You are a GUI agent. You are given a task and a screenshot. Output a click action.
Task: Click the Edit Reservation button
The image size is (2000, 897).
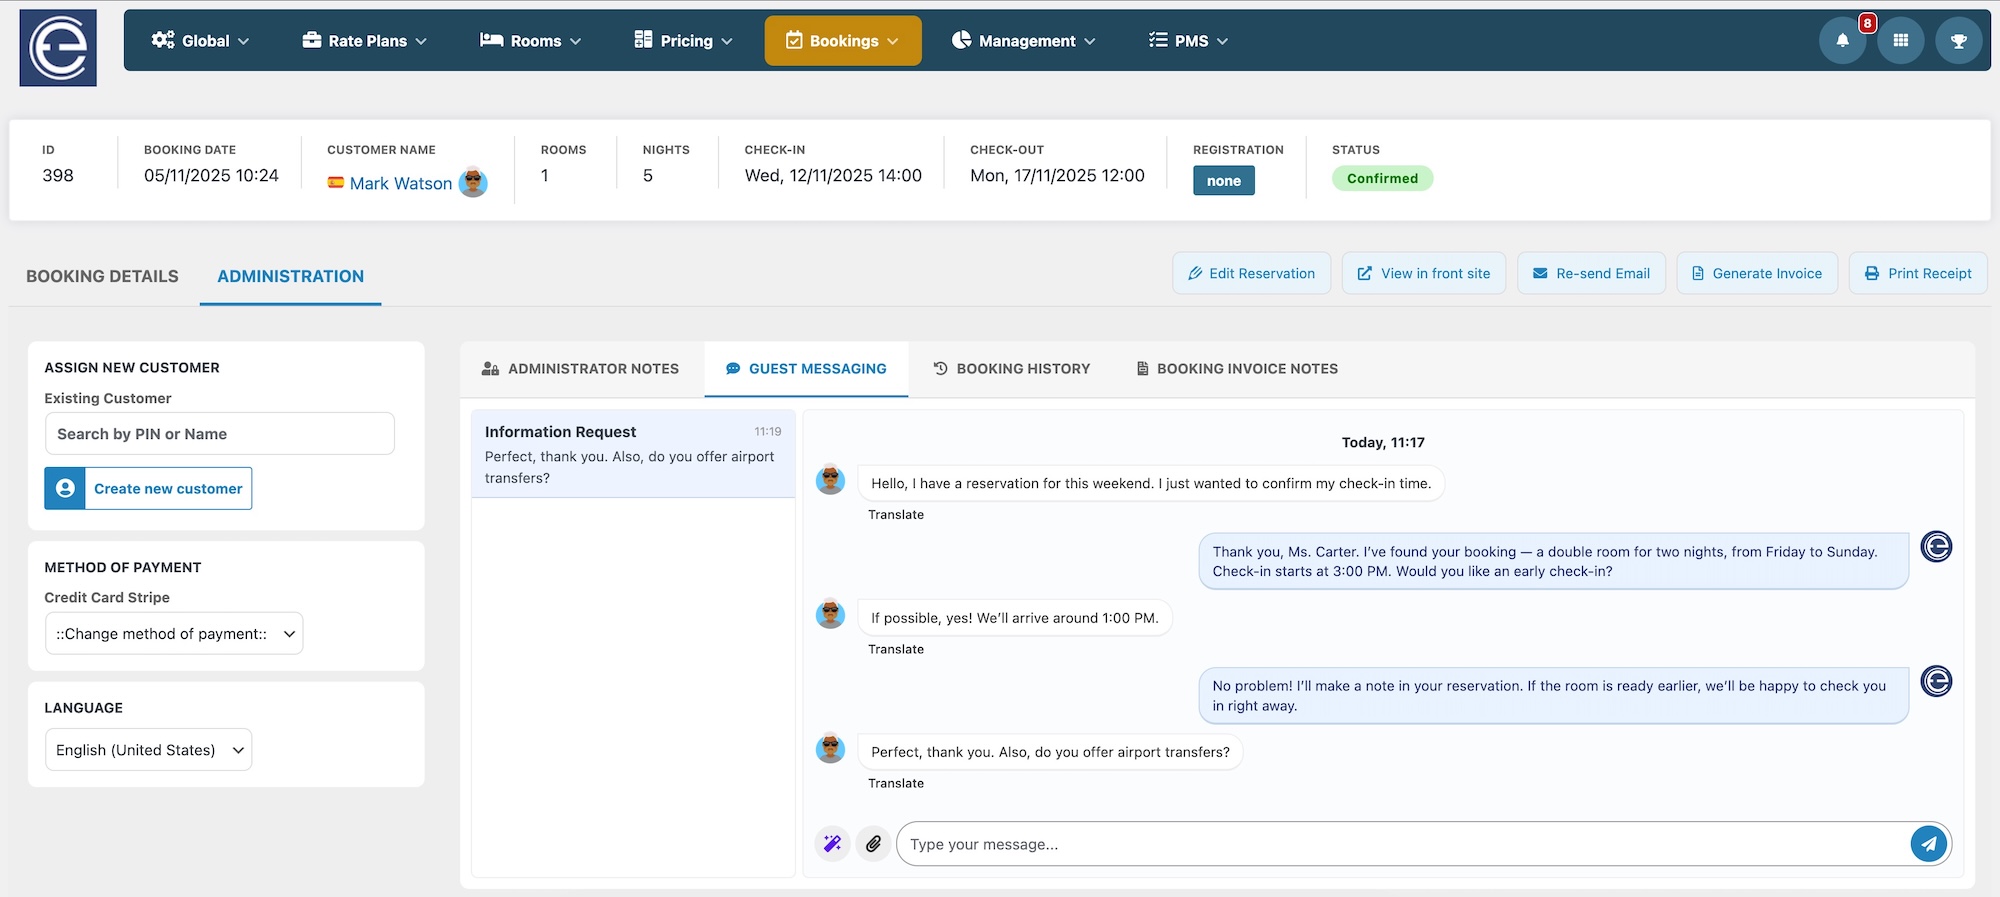pyautogui.click(x=1251, y=274)
